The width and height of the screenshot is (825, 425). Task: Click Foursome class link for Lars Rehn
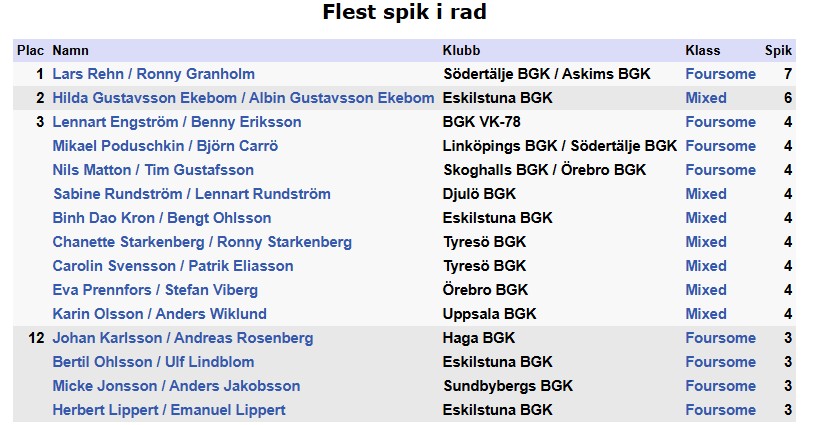[x=720, y=74]
